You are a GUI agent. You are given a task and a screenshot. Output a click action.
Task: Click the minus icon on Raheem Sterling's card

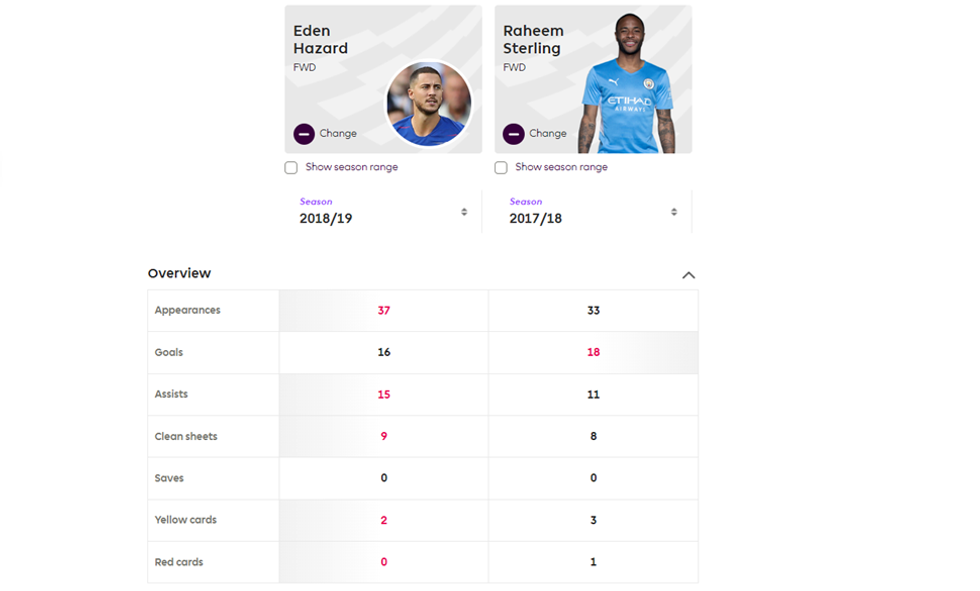click(513, 134)
